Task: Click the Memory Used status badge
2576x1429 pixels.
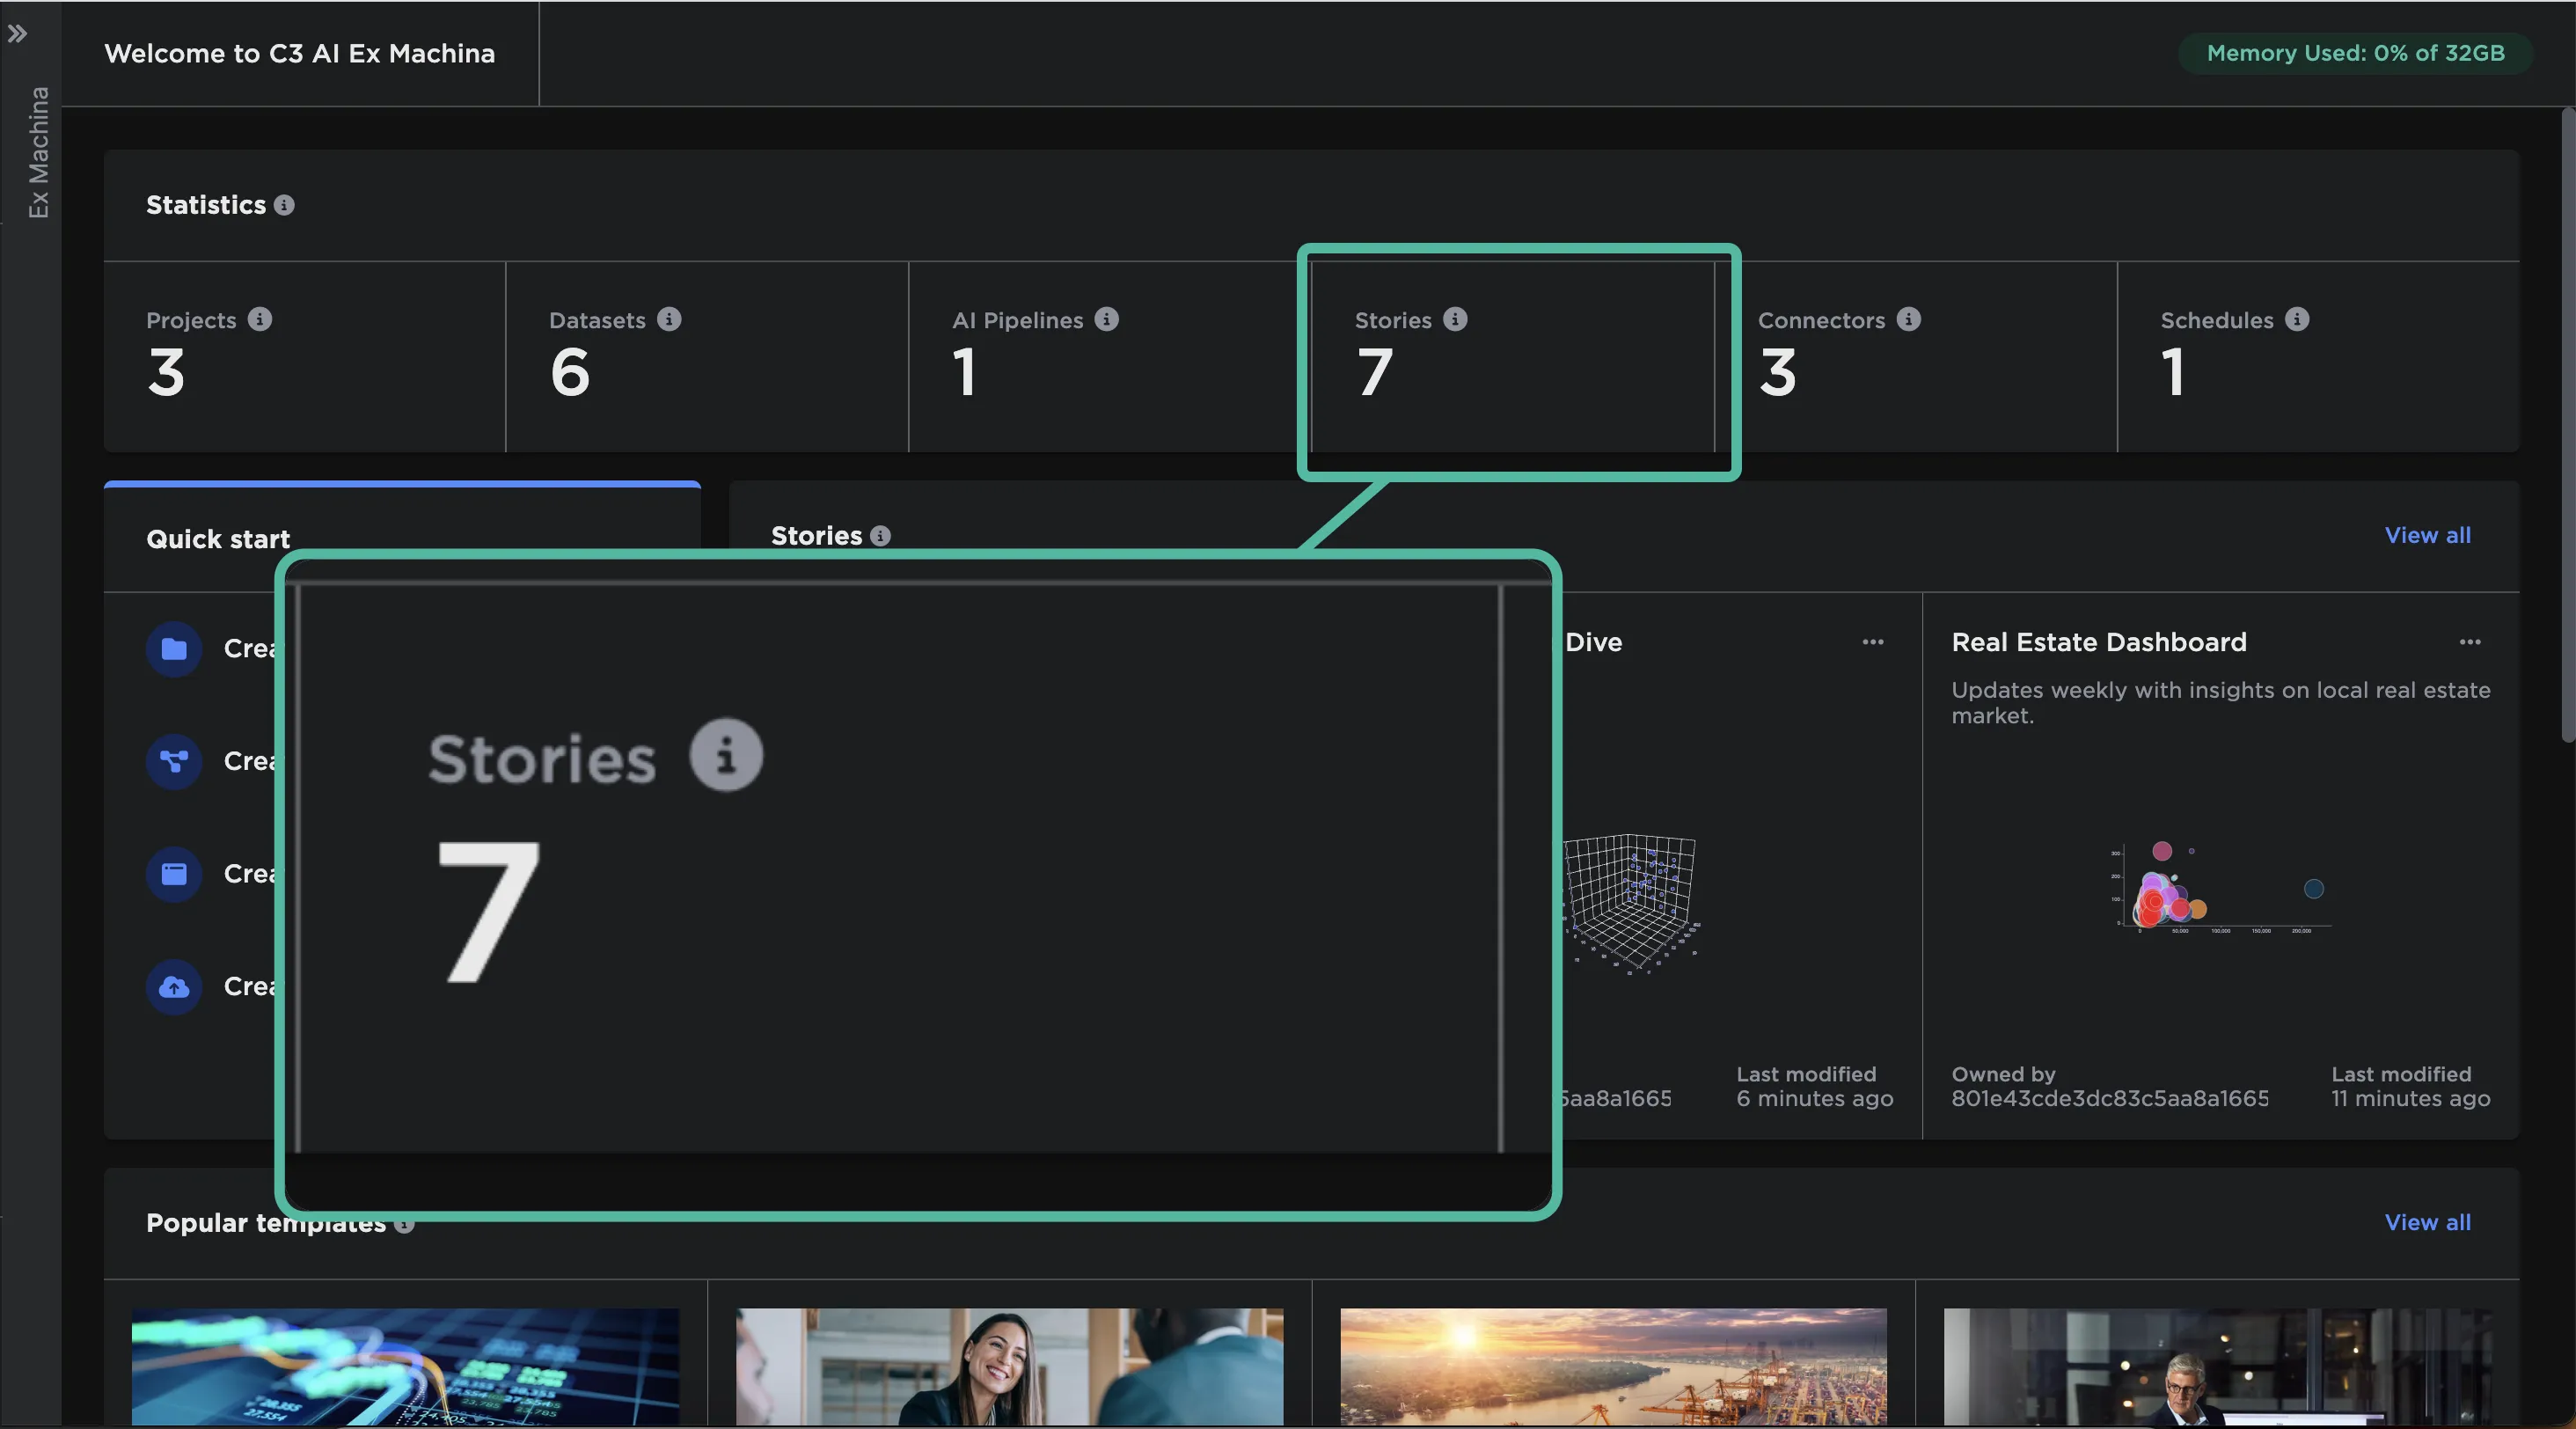Action: click(x=2355, y=53)
